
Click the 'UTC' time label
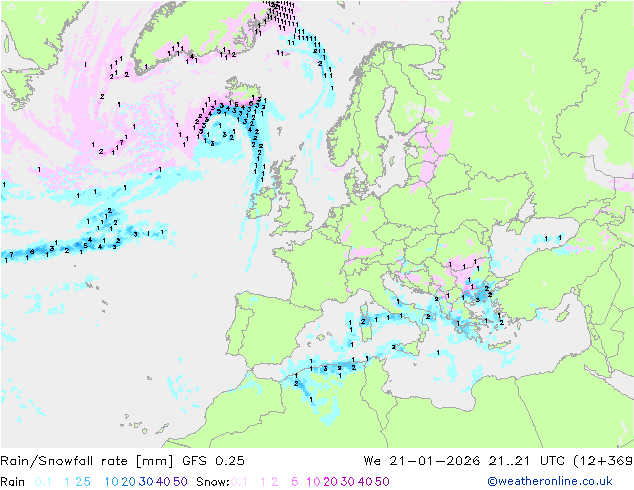tap(552, 461)
